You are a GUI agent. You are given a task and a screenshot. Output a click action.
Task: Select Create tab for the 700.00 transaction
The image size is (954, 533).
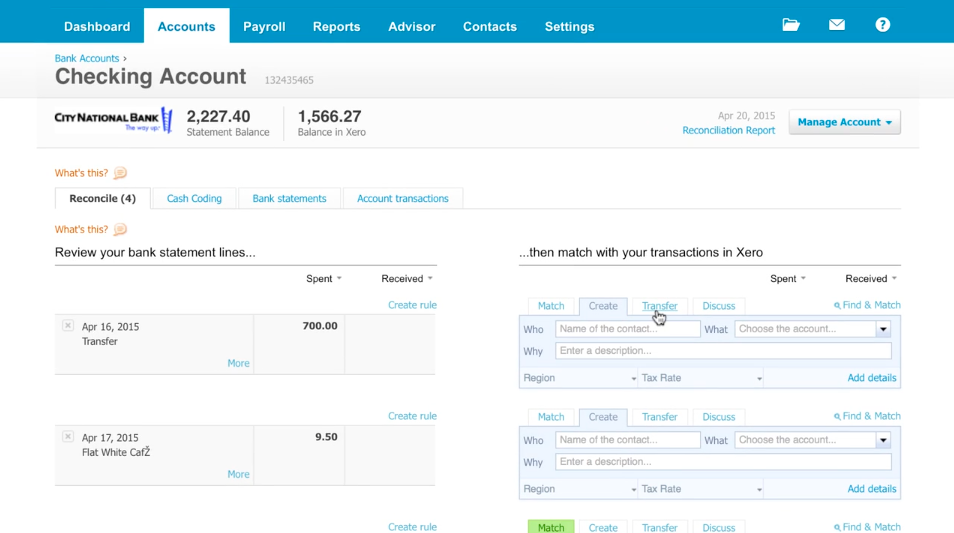click(603, 306)
